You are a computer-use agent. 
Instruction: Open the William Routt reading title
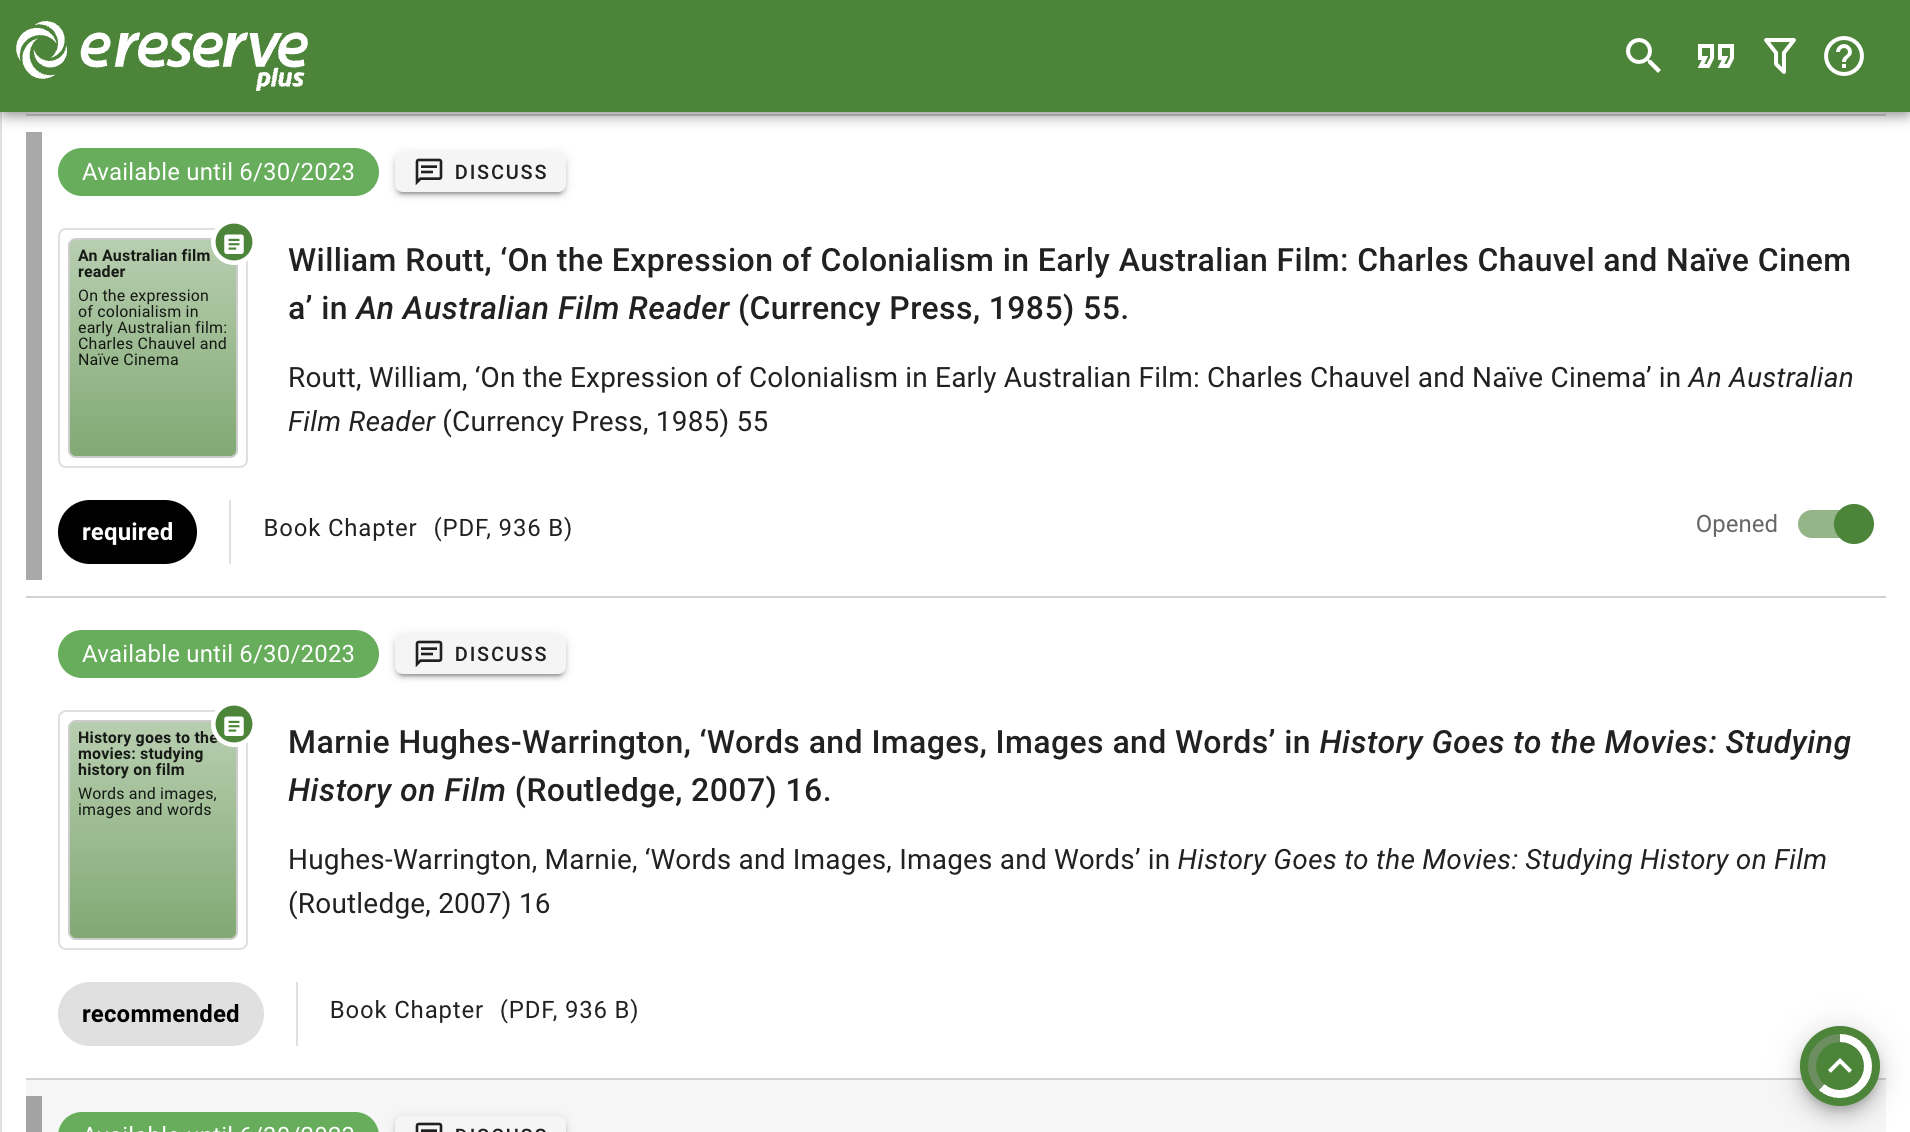click(x=1069, y=284)
